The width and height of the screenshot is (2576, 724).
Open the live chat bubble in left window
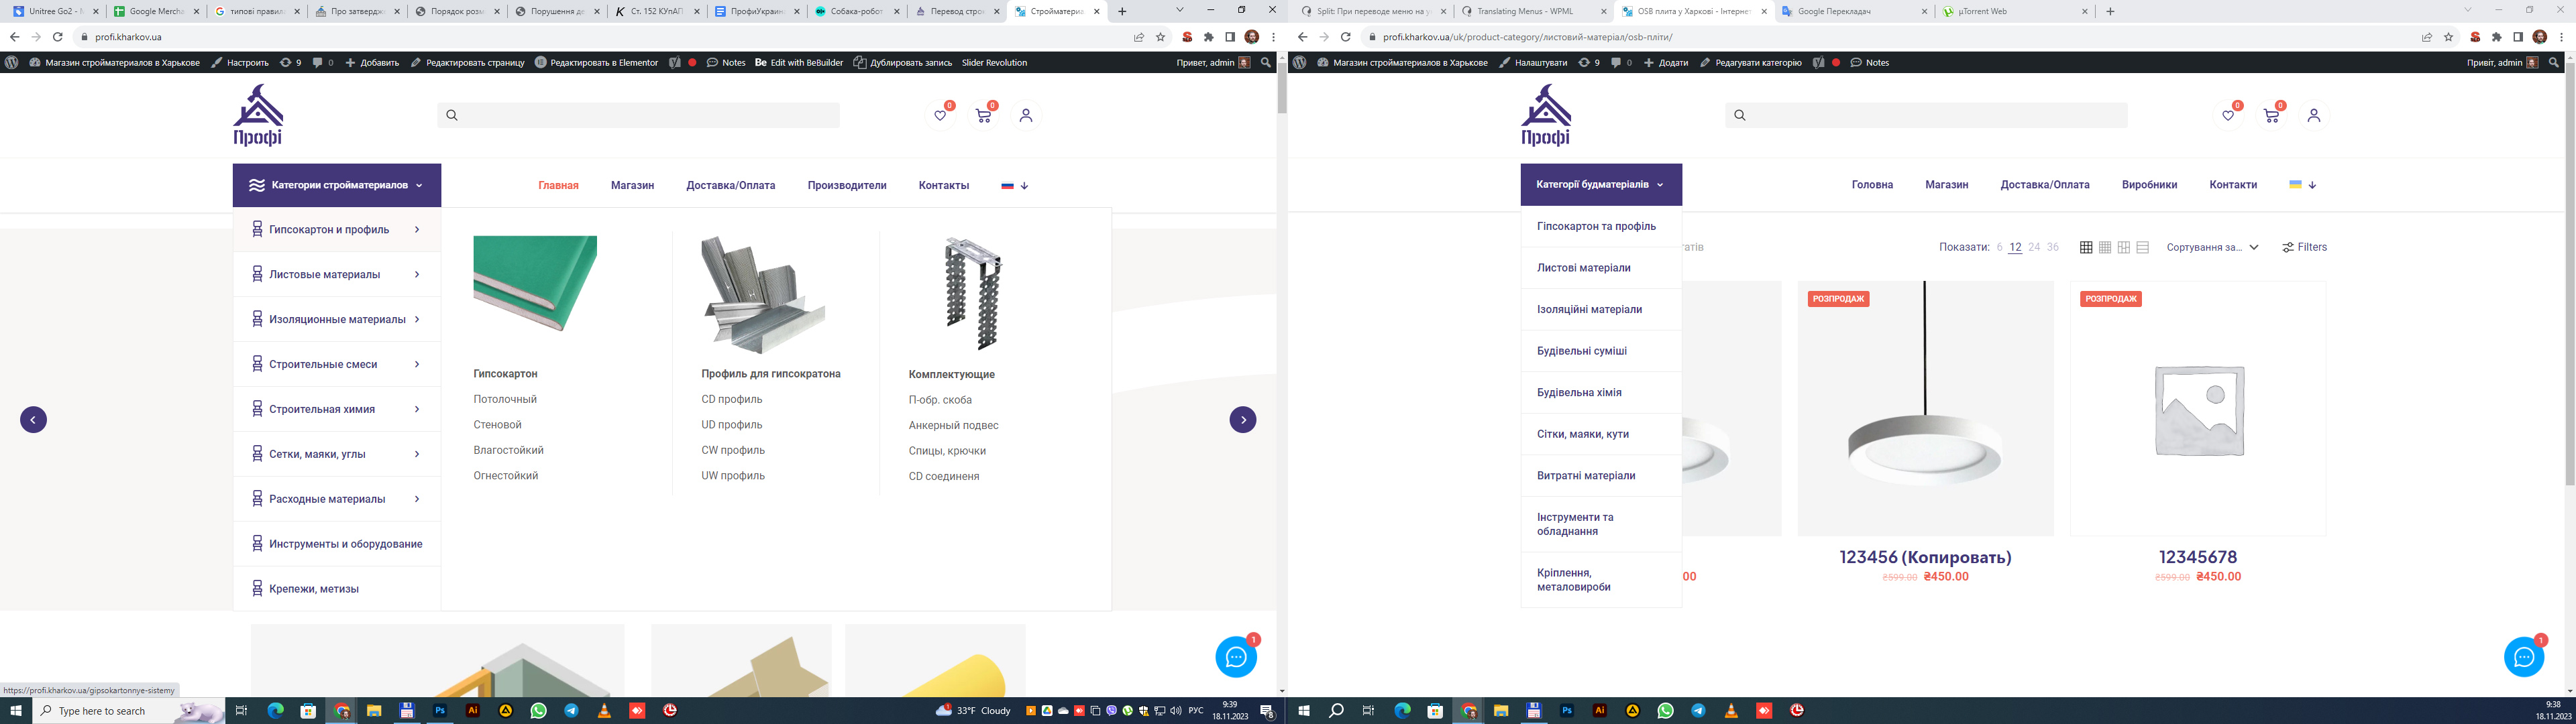coord(1236,657)
